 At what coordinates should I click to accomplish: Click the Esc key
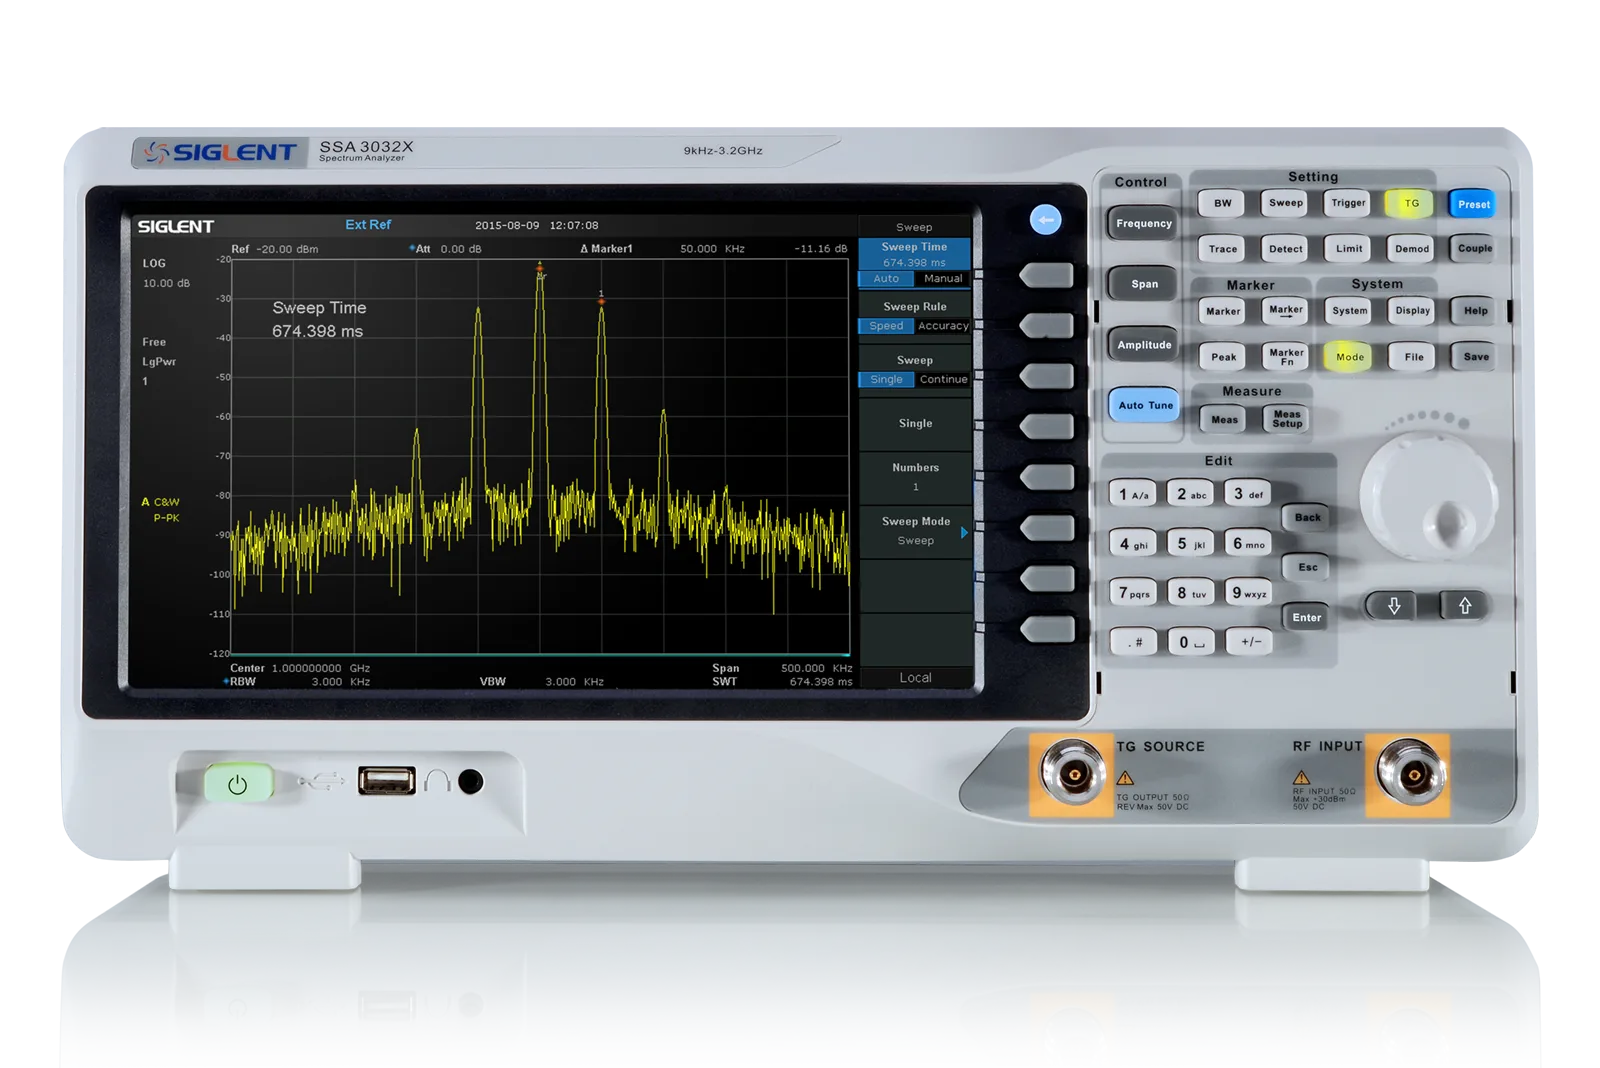click(x=1307, y=567)
